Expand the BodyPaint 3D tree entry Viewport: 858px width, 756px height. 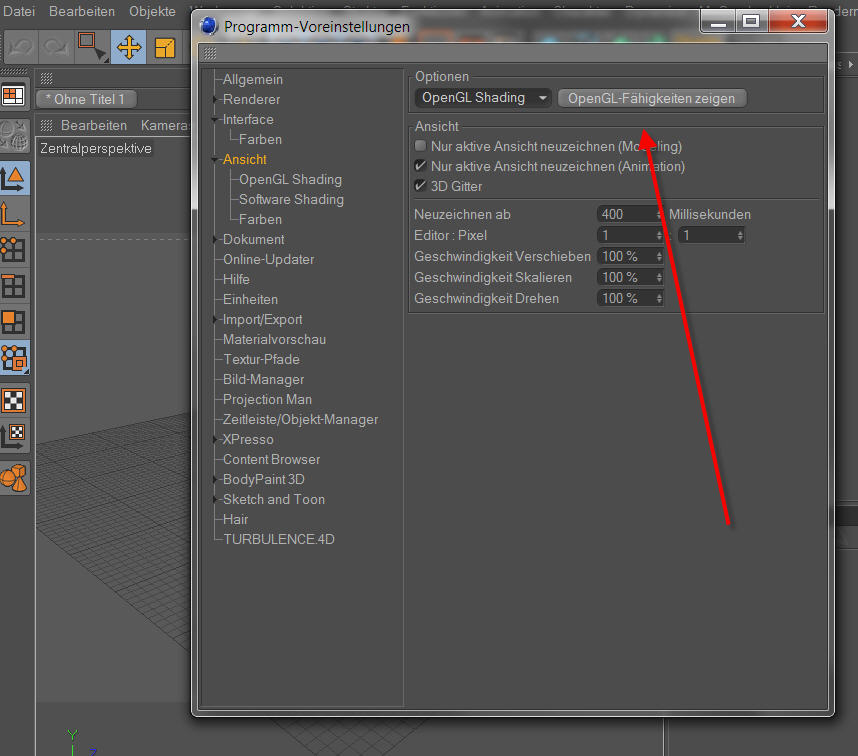[x=214, y=479]
